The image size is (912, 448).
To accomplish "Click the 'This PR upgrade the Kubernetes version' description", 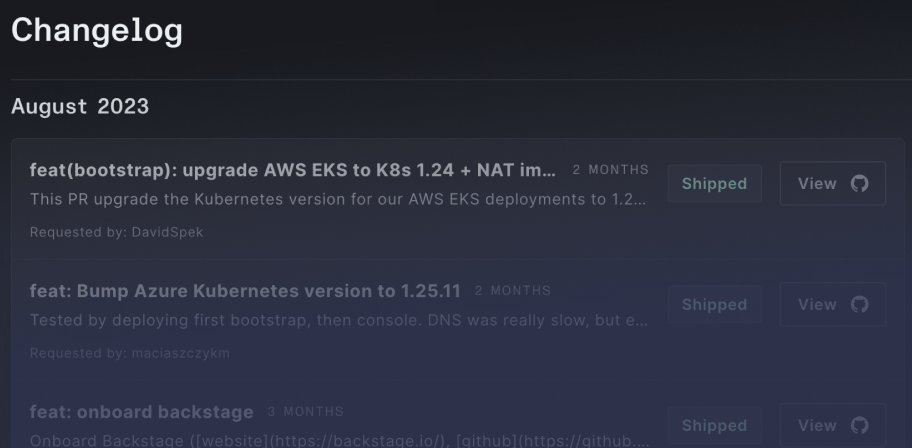I will click(x=338, y=200).
